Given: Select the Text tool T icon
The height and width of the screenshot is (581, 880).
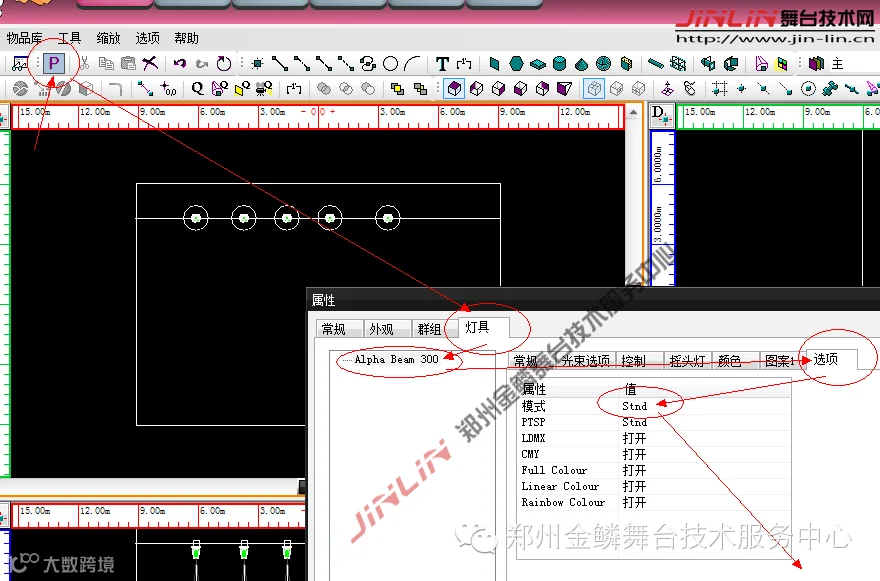Looking at the screenshot, I should click(442, 64).
